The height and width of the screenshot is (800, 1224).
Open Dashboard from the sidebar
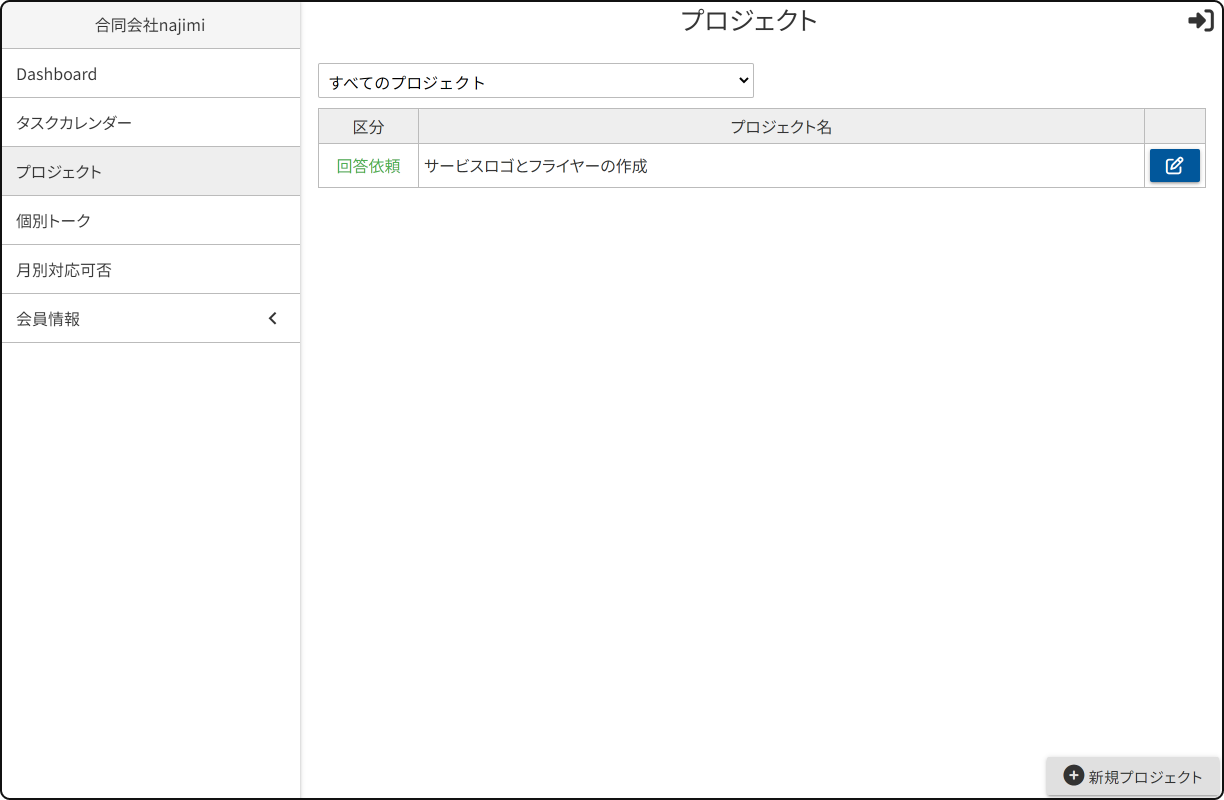(57, 74)
